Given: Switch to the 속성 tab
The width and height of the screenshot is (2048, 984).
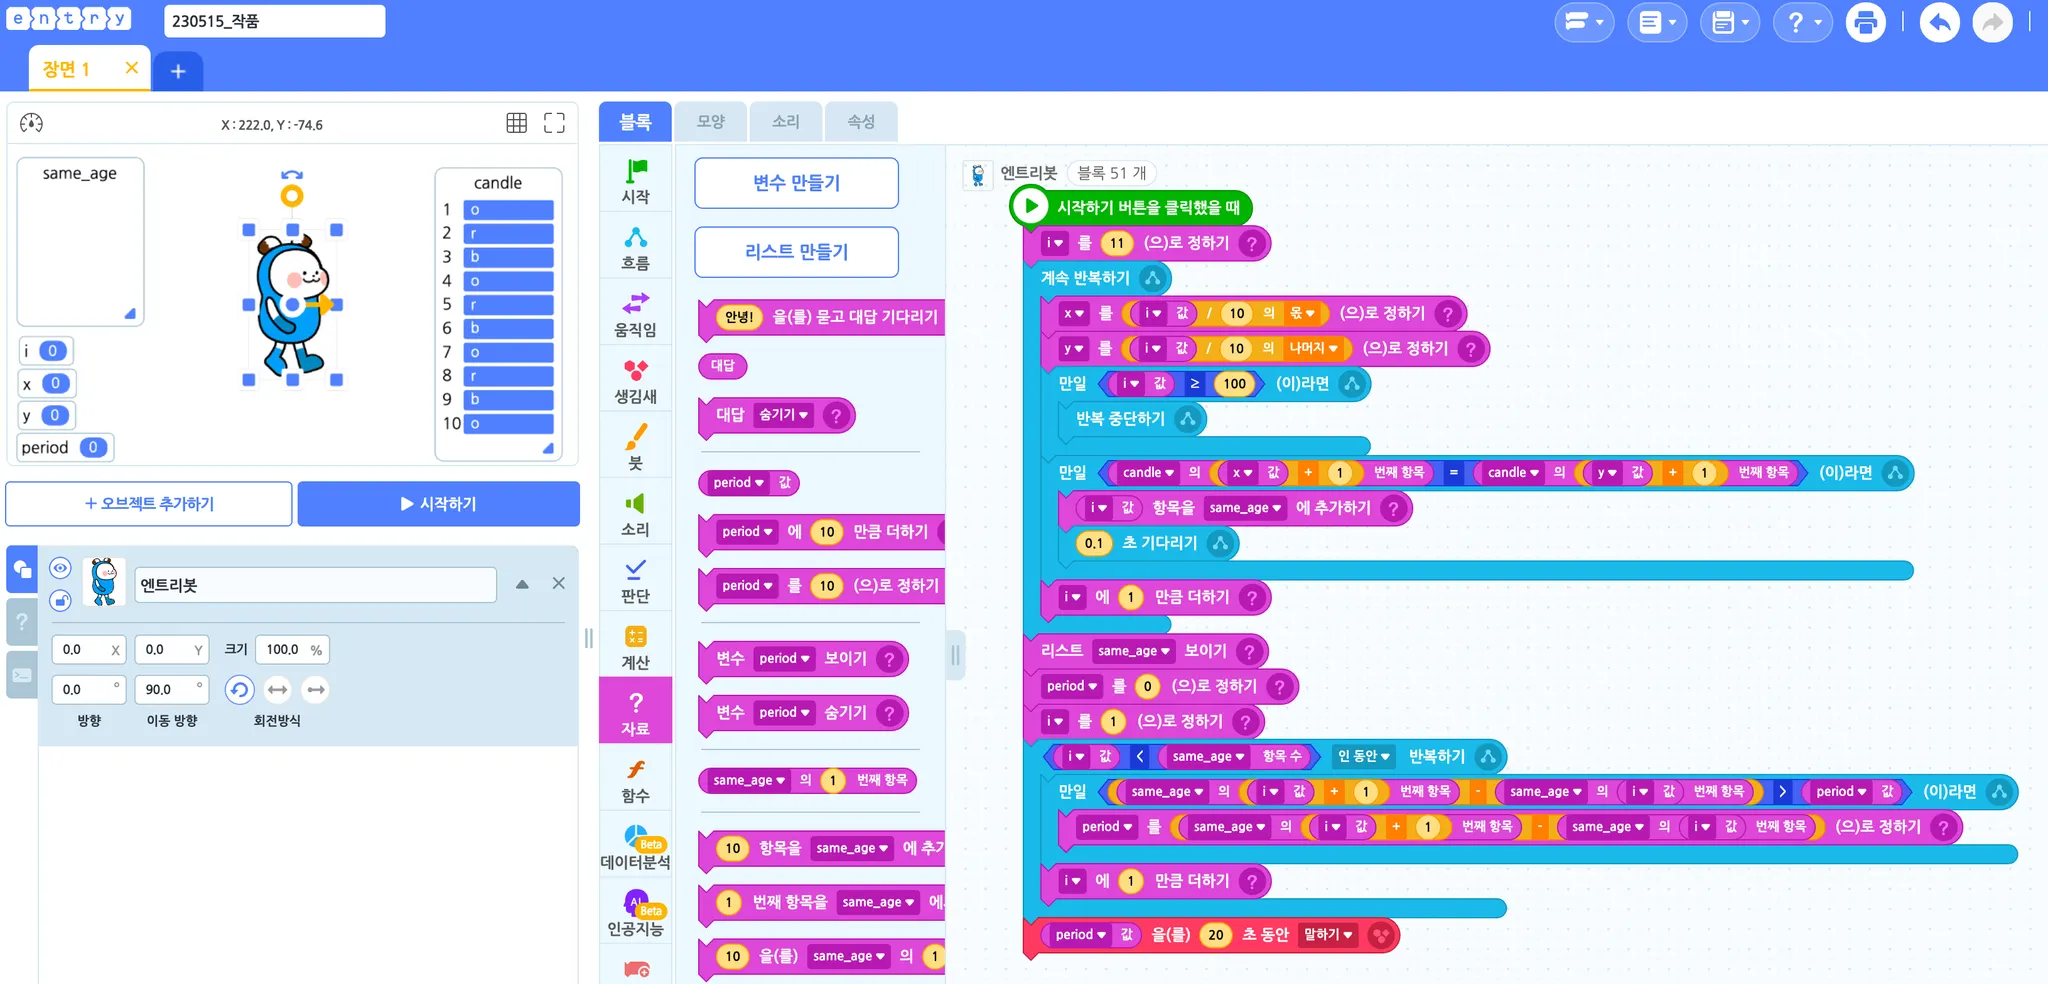Looking at the screenshot, I should pos(861,122).
